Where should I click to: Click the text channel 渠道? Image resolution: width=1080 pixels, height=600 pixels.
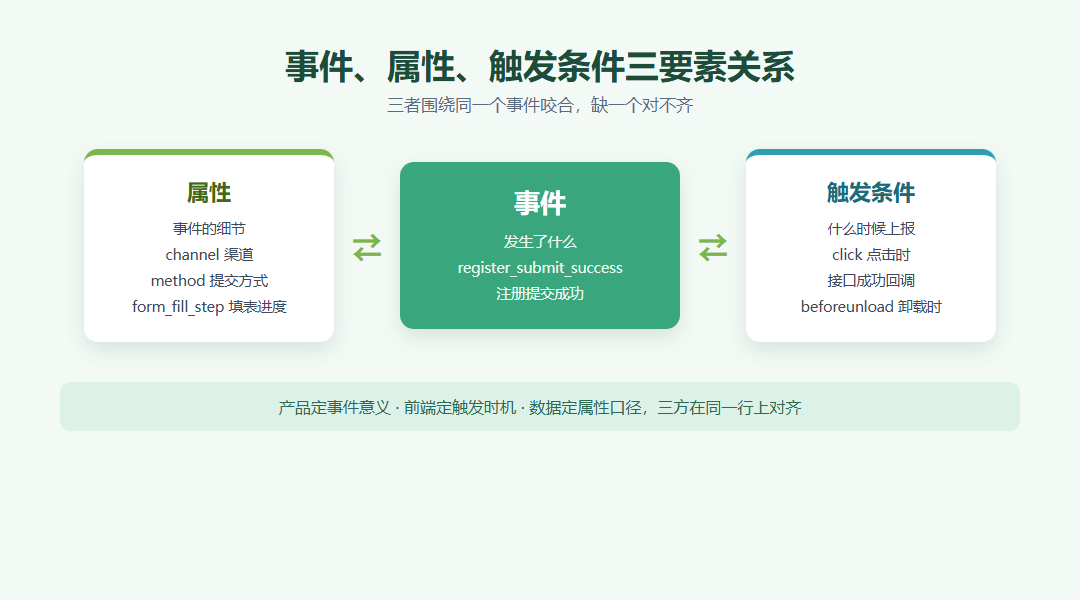pyautogui.click(x=209, y=255)
